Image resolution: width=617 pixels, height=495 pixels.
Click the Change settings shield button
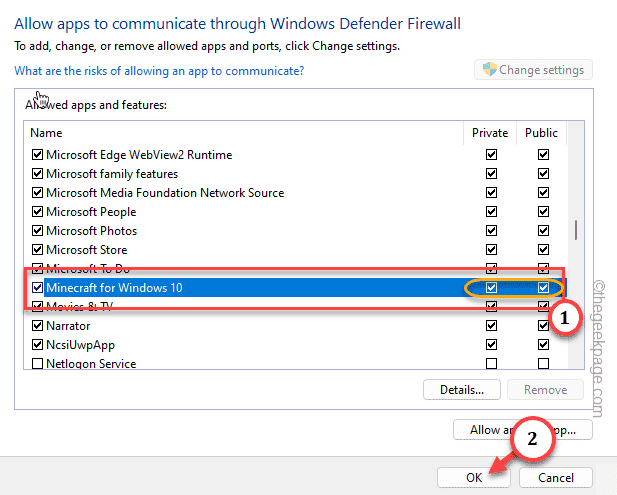[533, 70]
